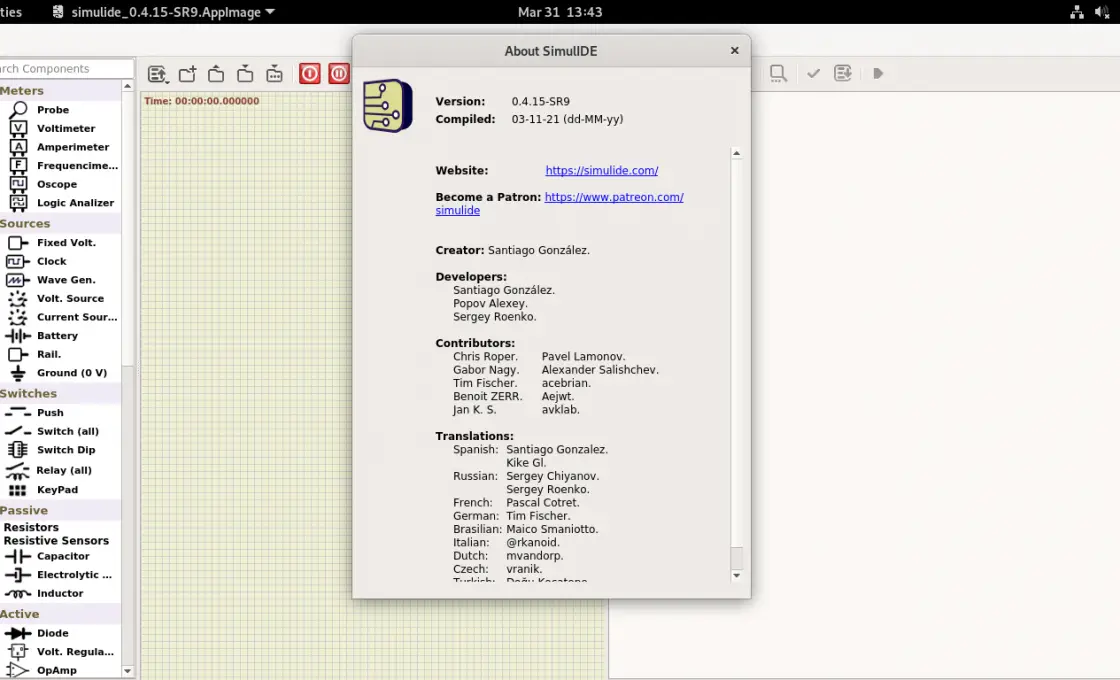Select the Current Source component icon
Screen dimensions: 1120x680
(x=18, y=317)
